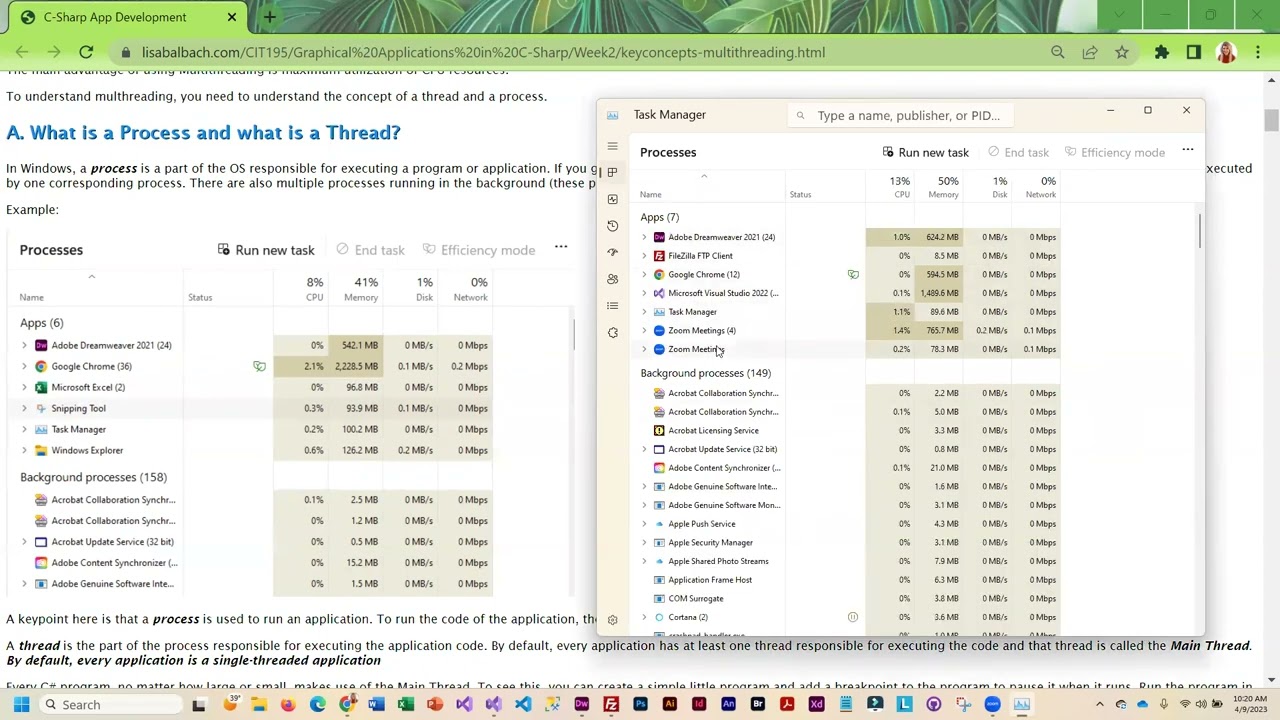Click Windows Start button
The image size is (1280, 720).
pos(21,705)
